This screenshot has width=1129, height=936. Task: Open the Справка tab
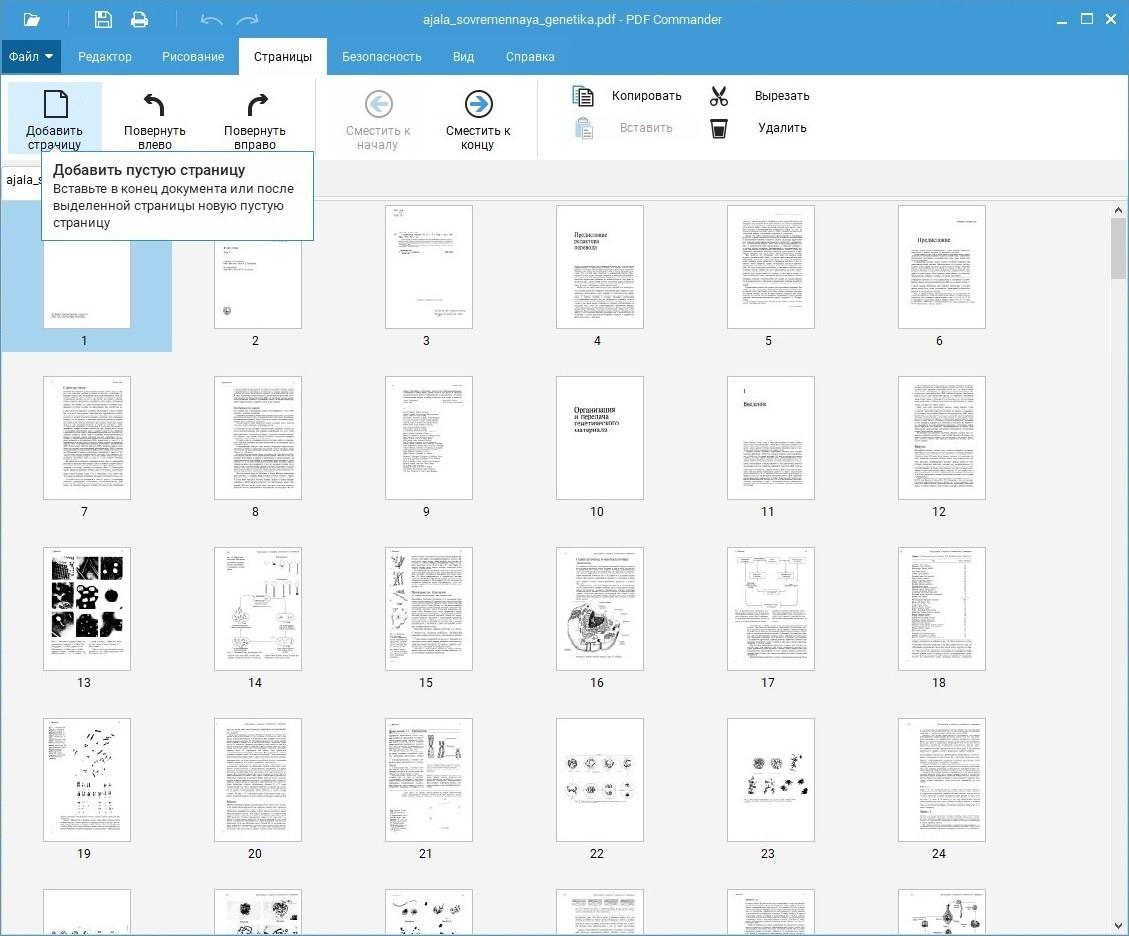point(530,56)
